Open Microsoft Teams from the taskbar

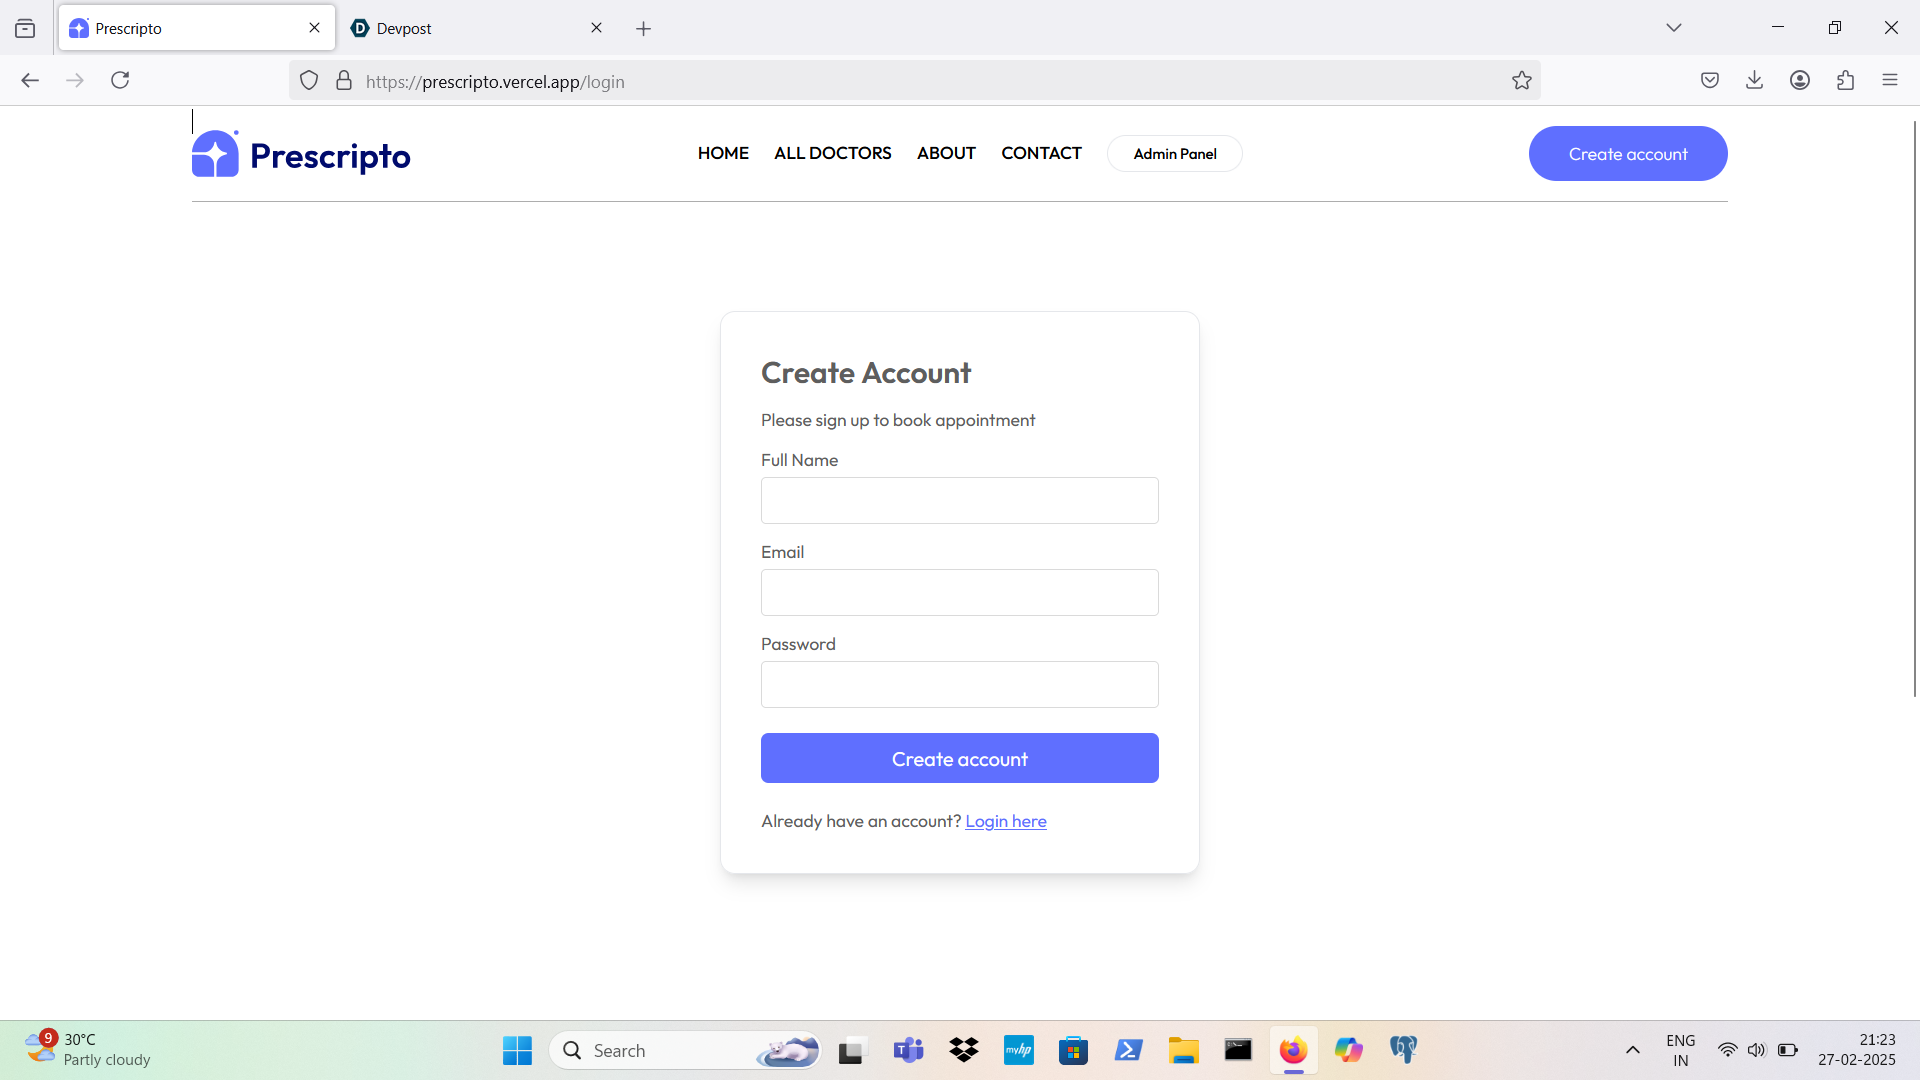[908, 1050]
